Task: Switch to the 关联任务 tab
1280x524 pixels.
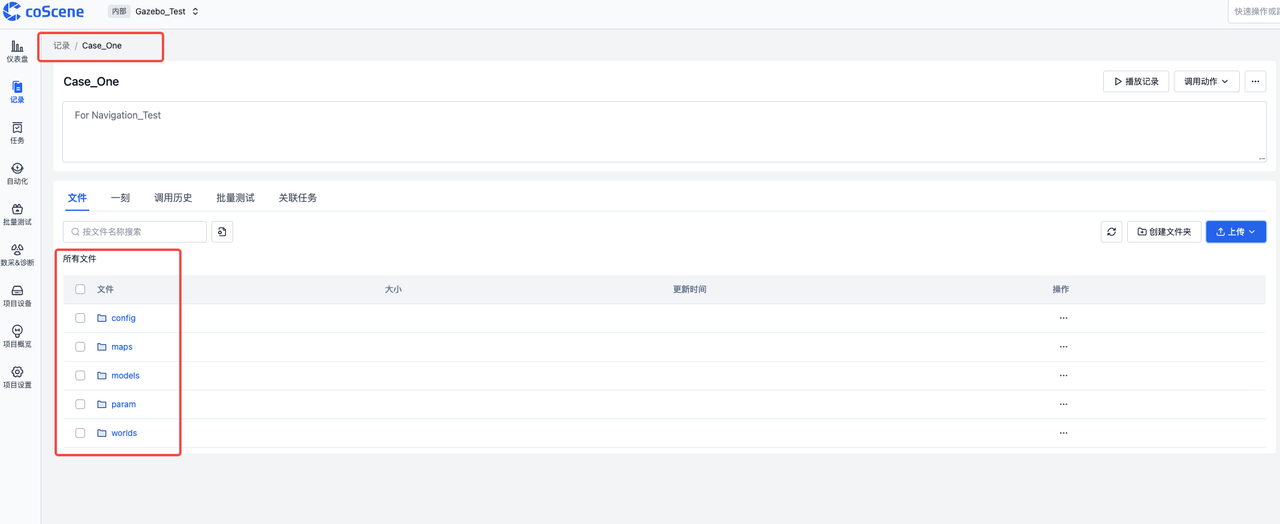Action: point(297,198)
